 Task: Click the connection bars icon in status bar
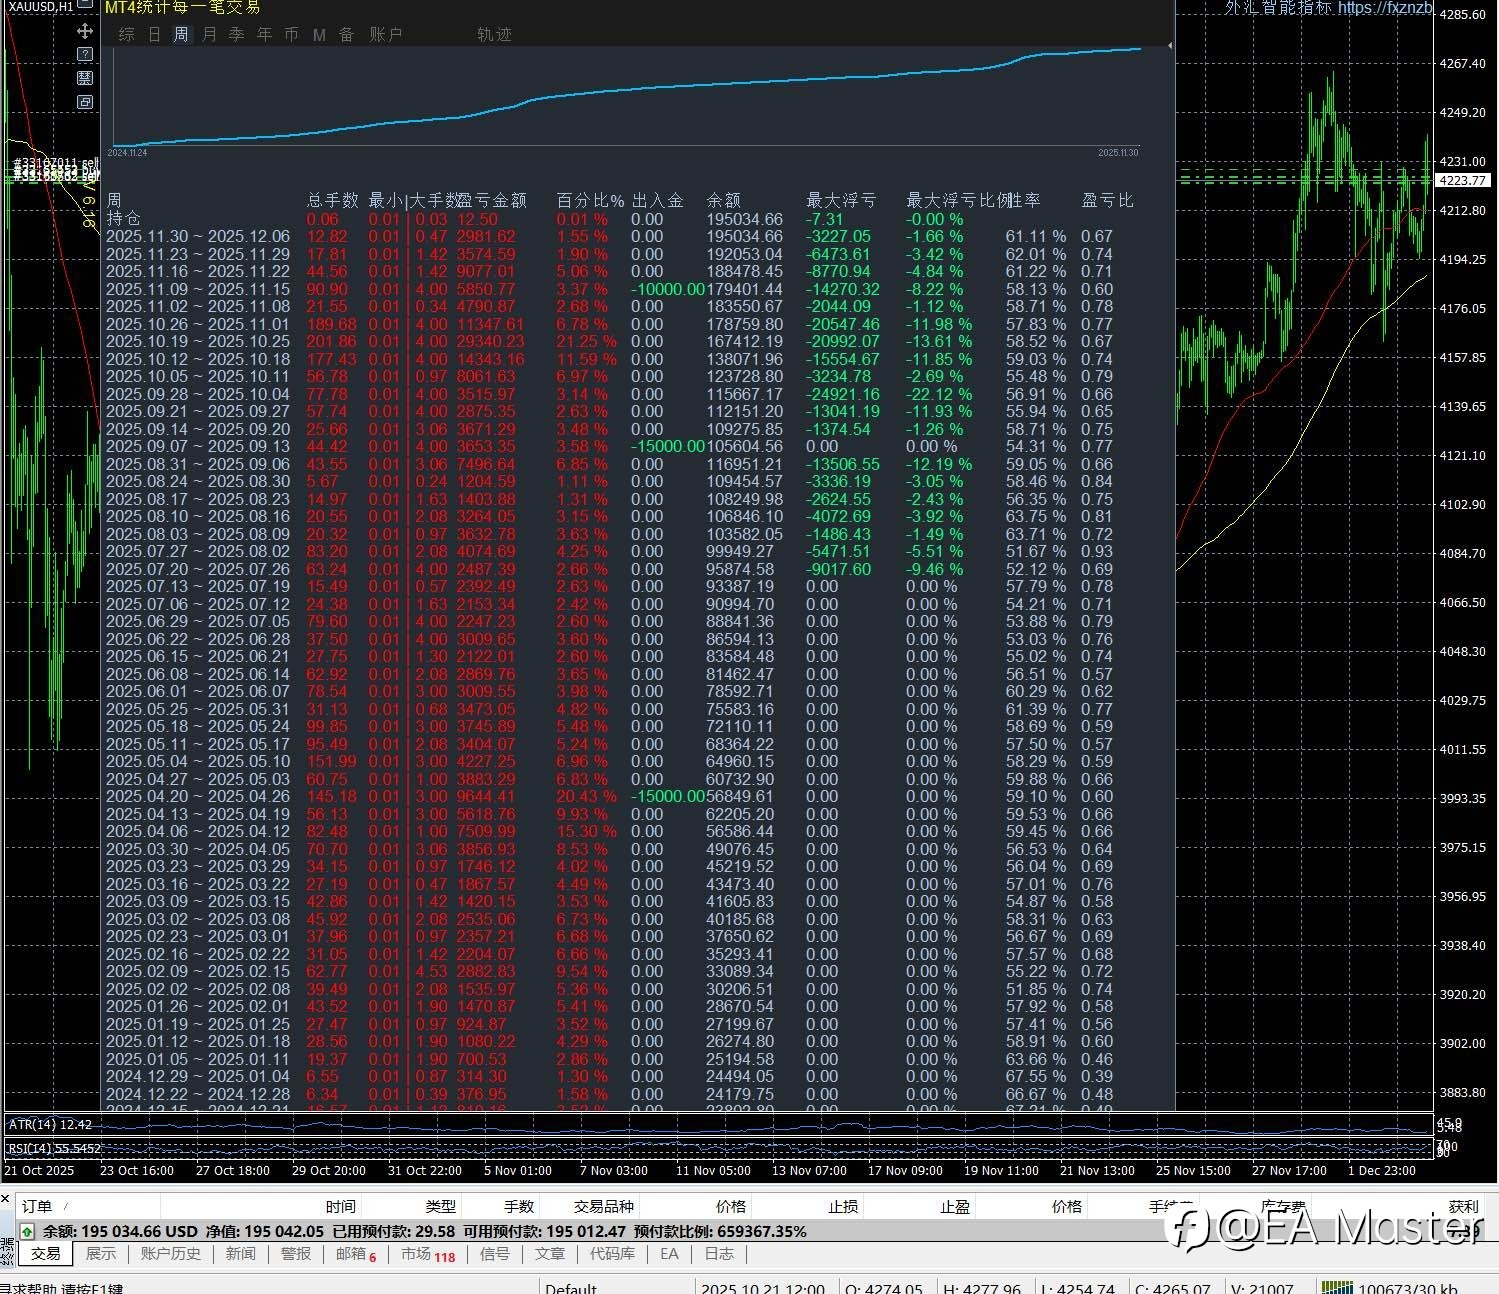[1337, 1288]
